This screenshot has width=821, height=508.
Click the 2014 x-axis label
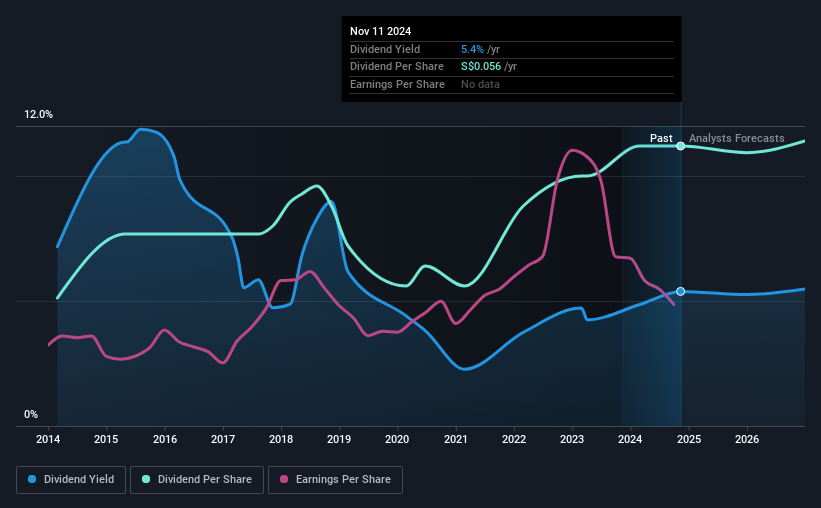pos(48,439)
